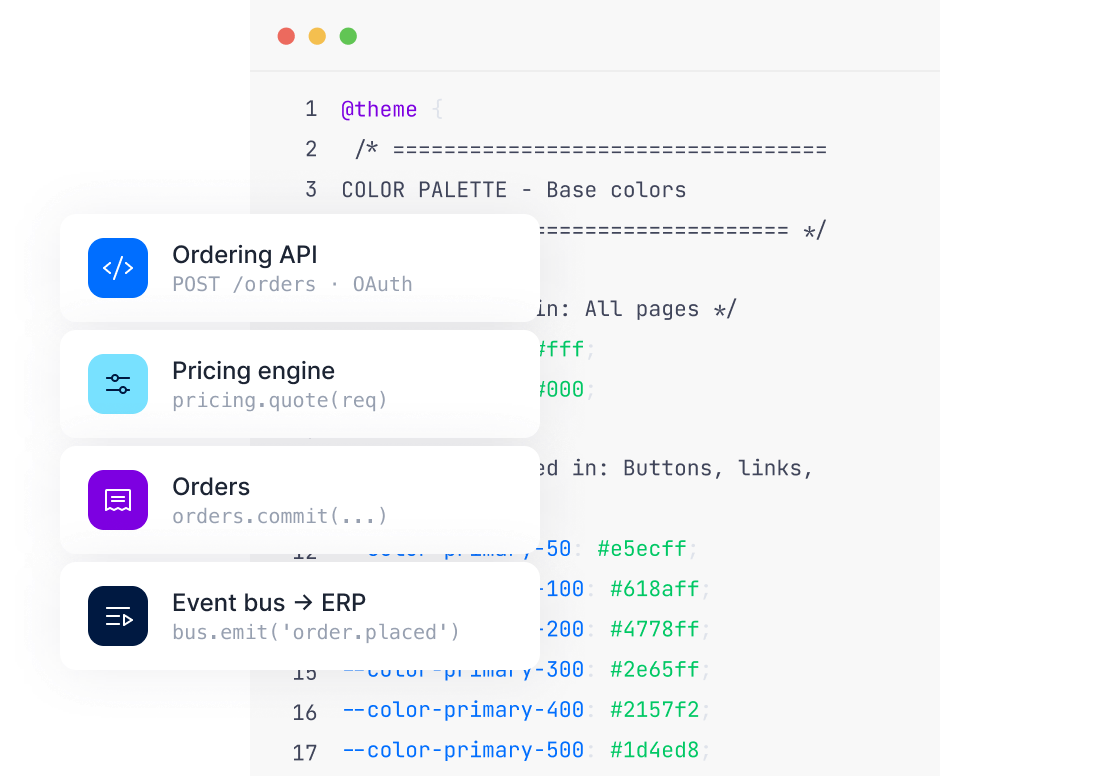1100x776 pixels.
Task: Click line number 17 in the gutter
Action: click(304, 753)
